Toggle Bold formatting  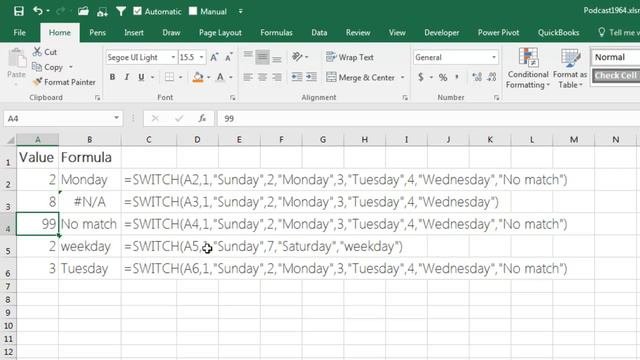point(112,77)
